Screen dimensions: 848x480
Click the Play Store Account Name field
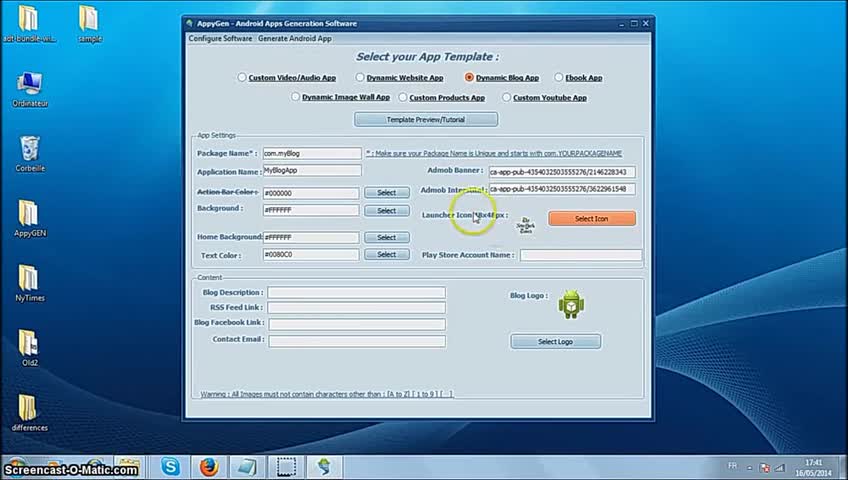[581, 255]
